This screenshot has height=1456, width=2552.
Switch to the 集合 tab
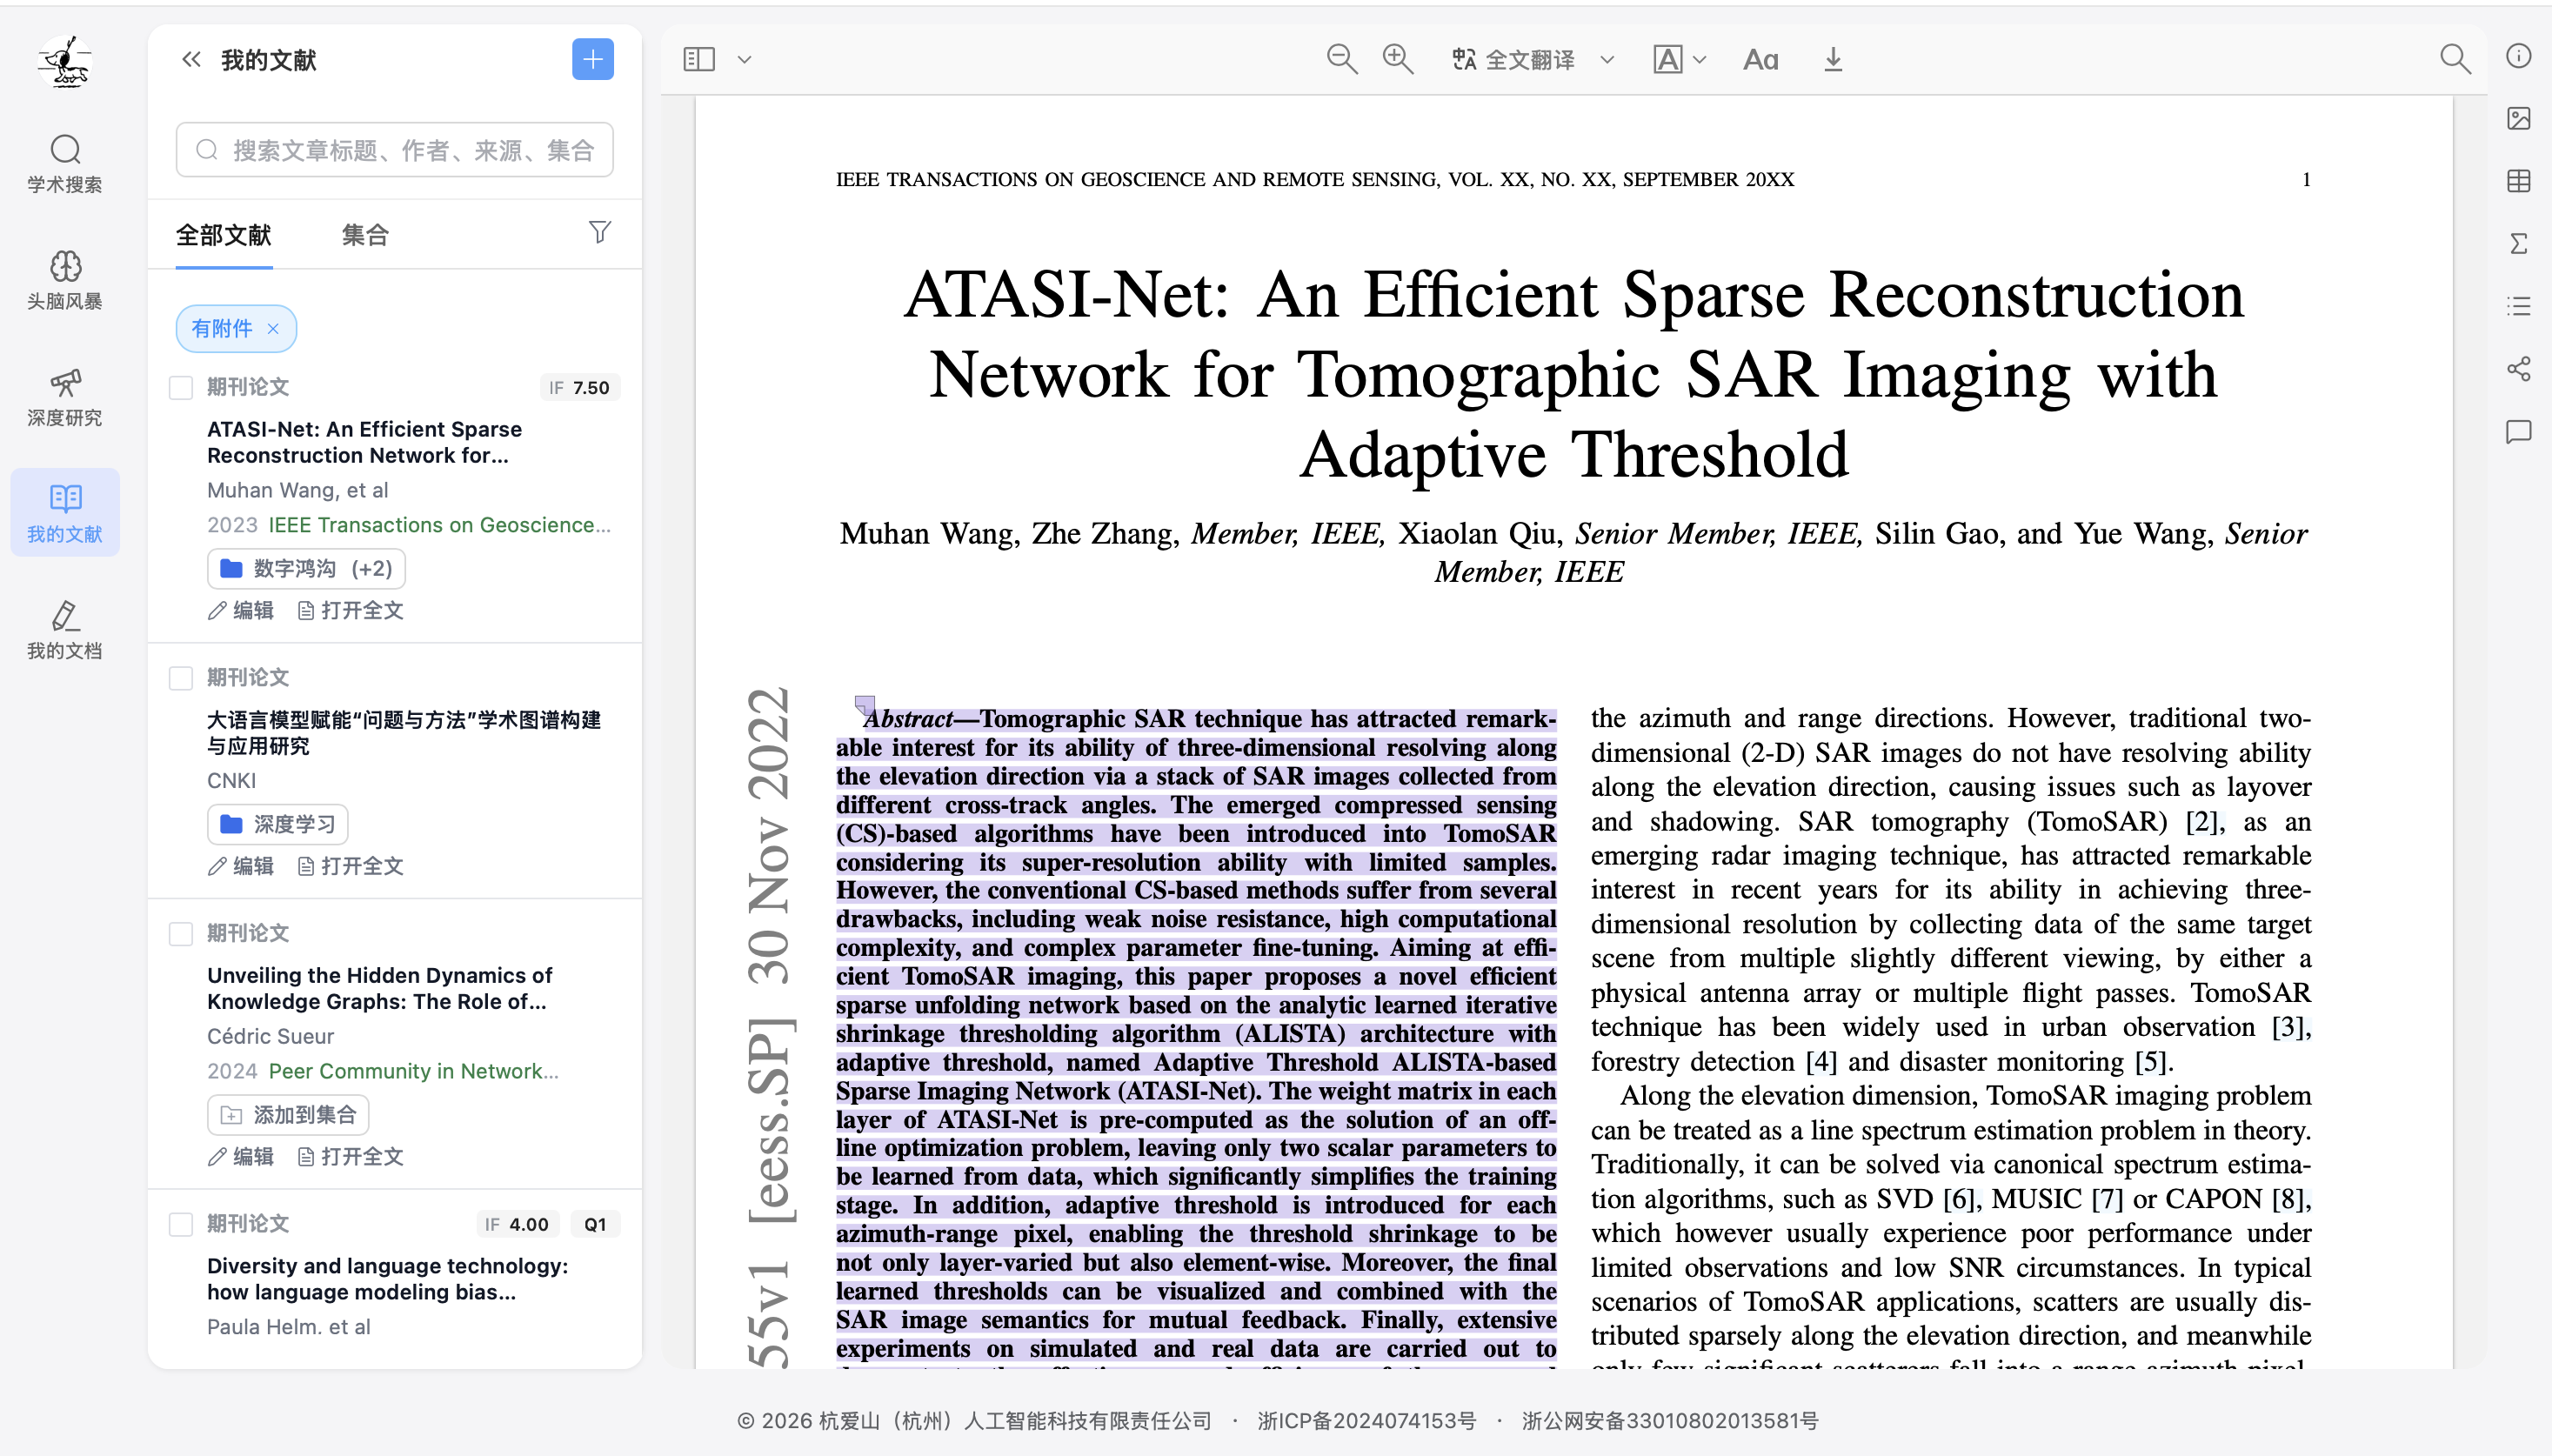pyautogui.click(x=365, y=235)
